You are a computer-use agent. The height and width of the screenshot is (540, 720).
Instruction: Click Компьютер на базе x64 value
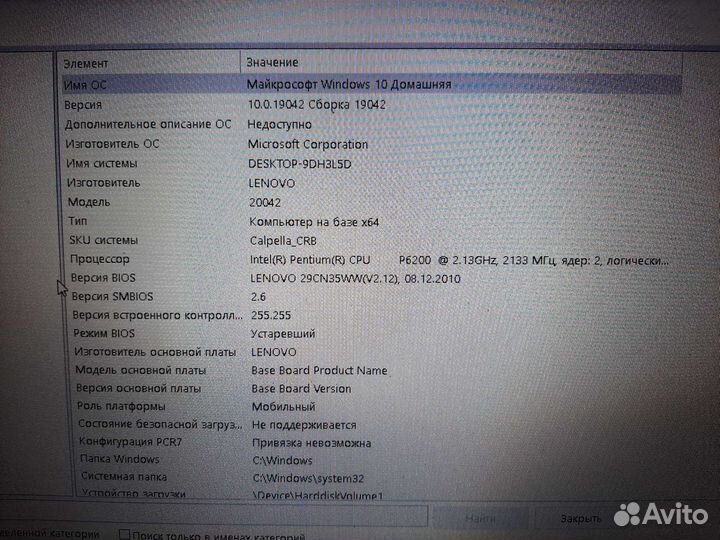(x=314, y=222)
